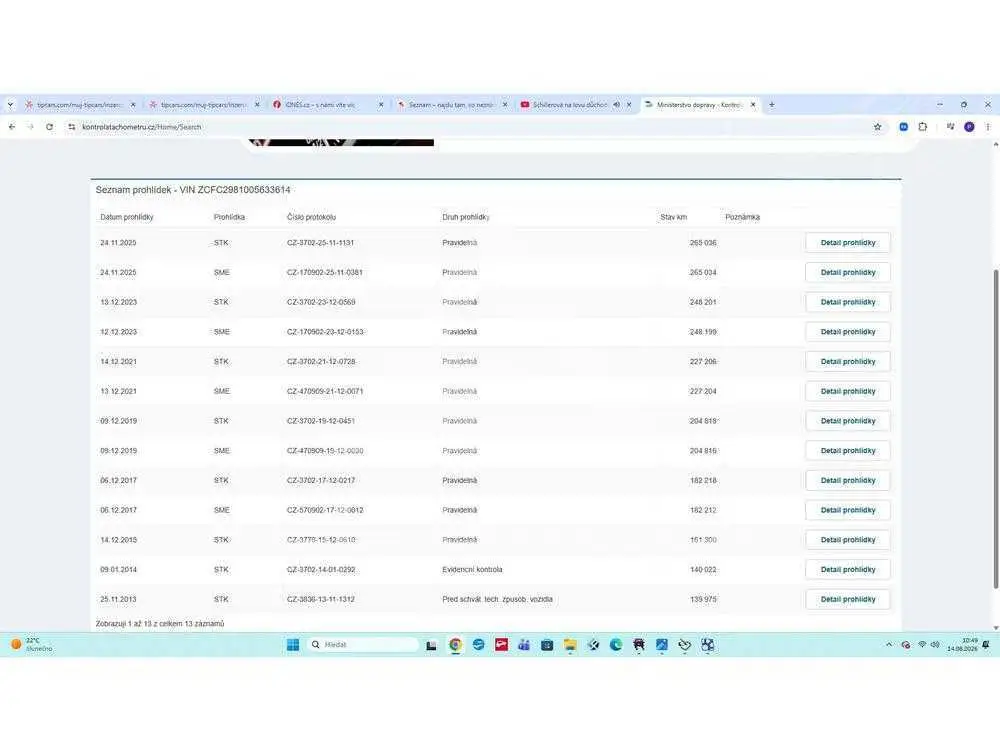The width and height of the screenshot is (1000, 750).
Task: Click the Stav km column header
Action: click(673, 217)
